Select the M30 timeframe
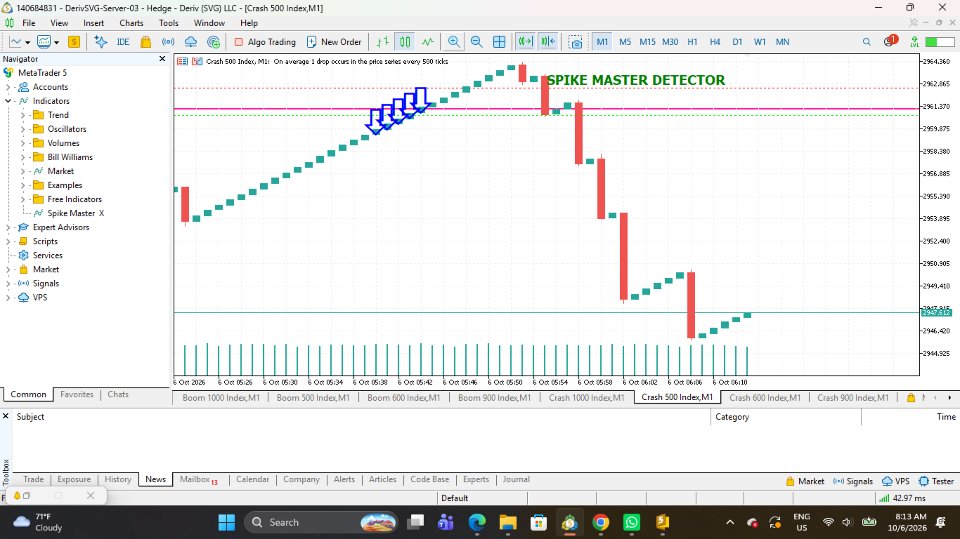960x539 pixels. pos(670,42)
